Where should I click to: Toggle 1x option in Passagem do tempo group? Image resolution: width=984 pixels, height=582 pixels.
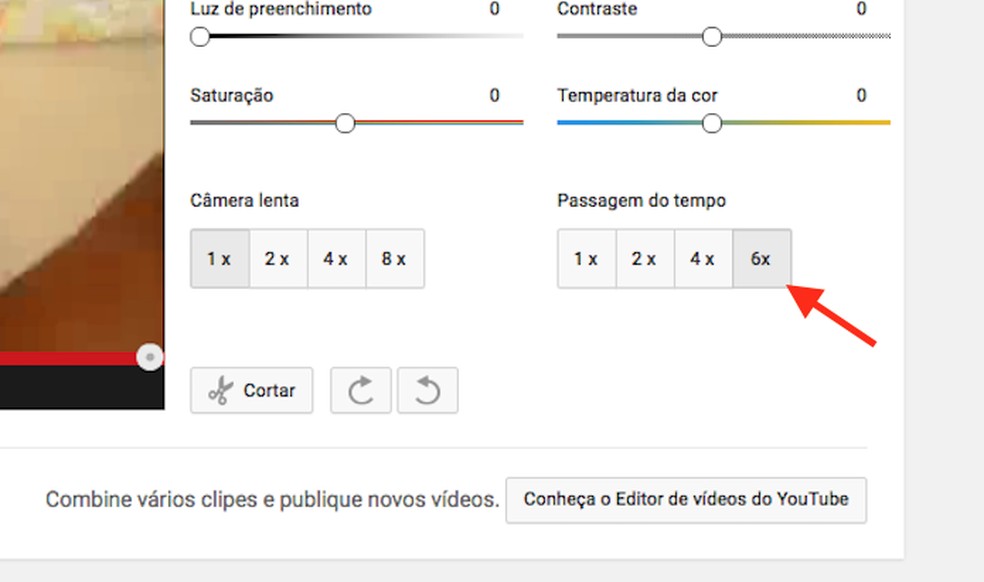point(586,258)
